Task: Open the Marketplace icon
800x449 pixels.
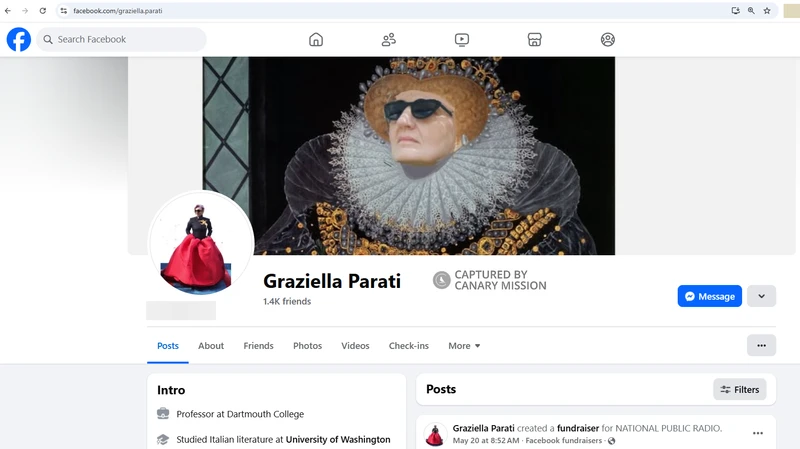Action: click(x=535, y=39)
